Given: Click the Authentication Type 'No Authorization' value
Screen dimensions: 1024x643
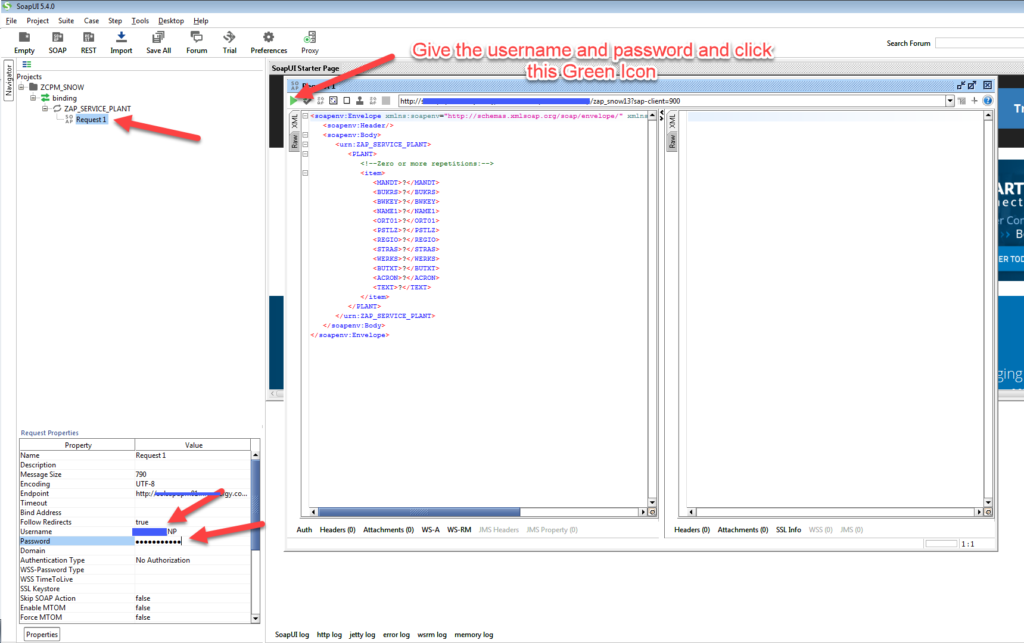Looking at the screenshot, I should point(163,560).
